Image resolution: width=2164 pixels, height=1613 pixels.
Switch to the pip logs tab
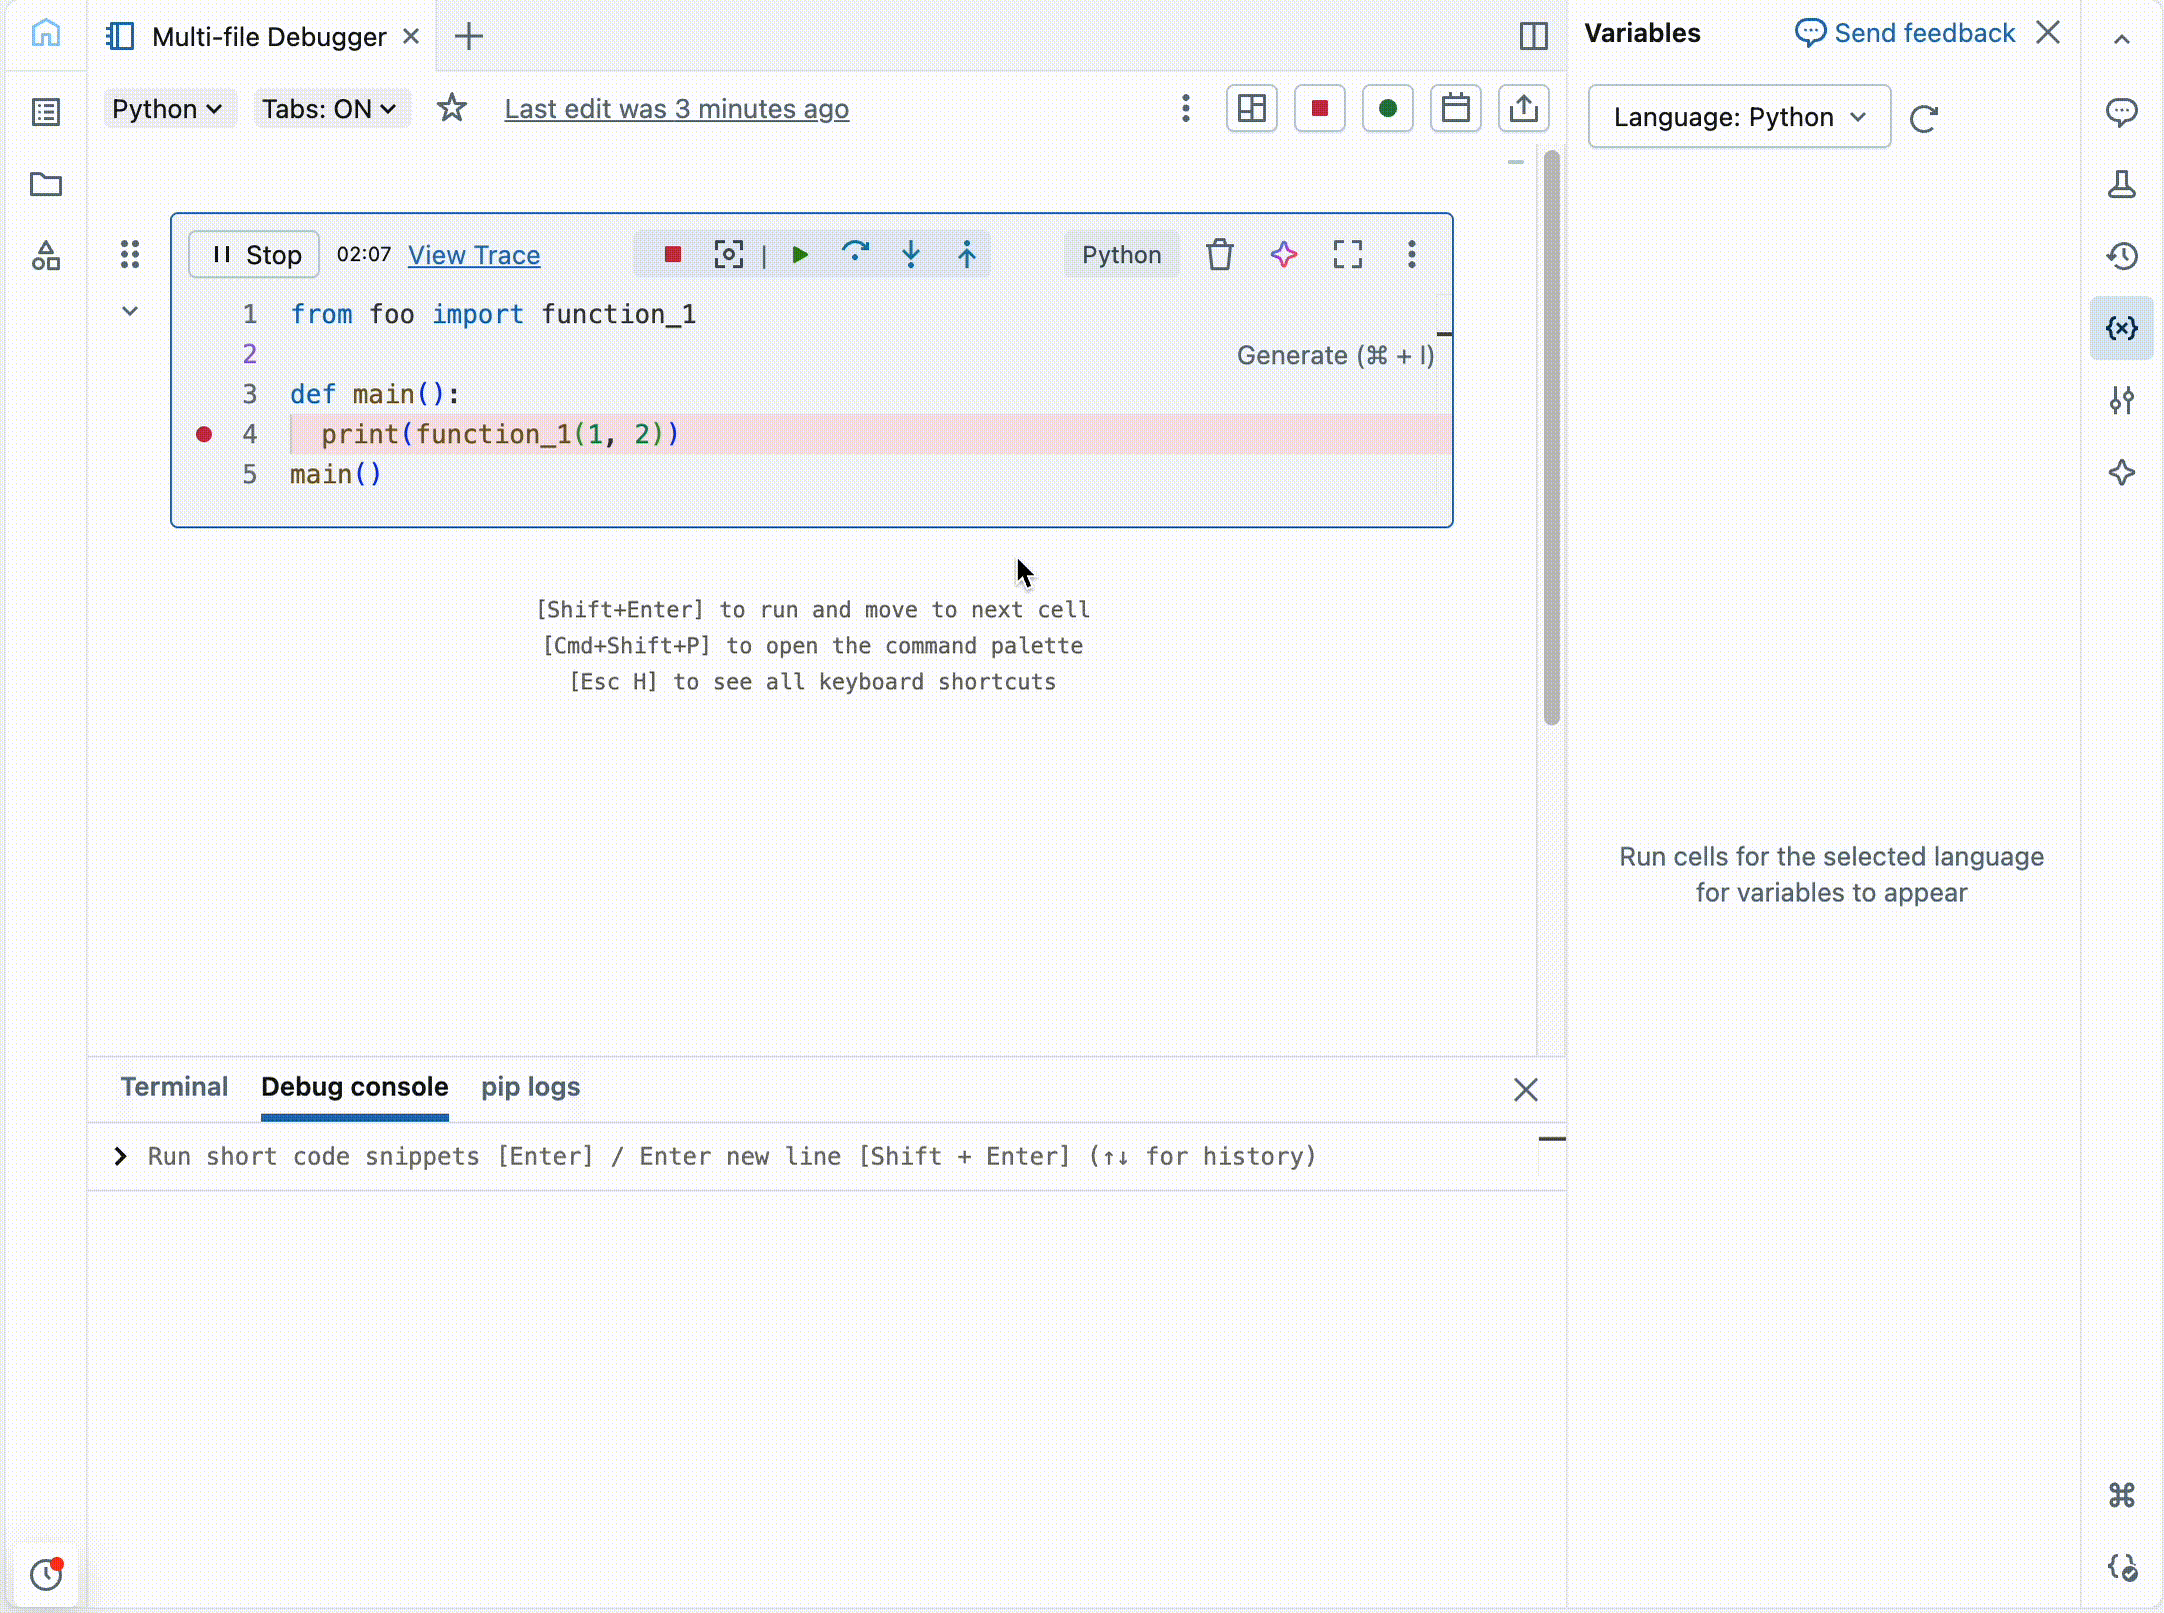pos(530,1087)
